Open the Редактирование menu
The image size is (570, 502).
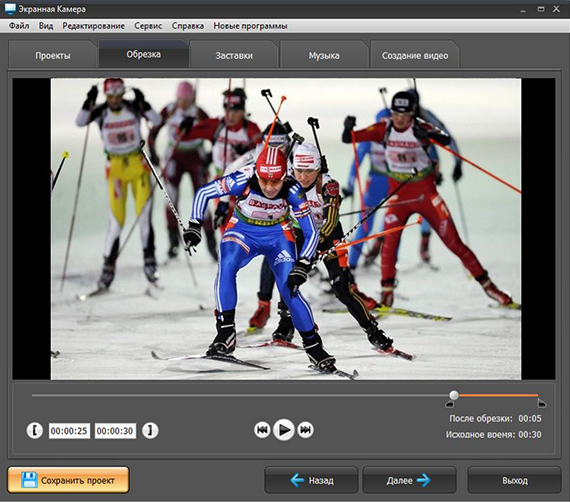click(x=93, y=26)
